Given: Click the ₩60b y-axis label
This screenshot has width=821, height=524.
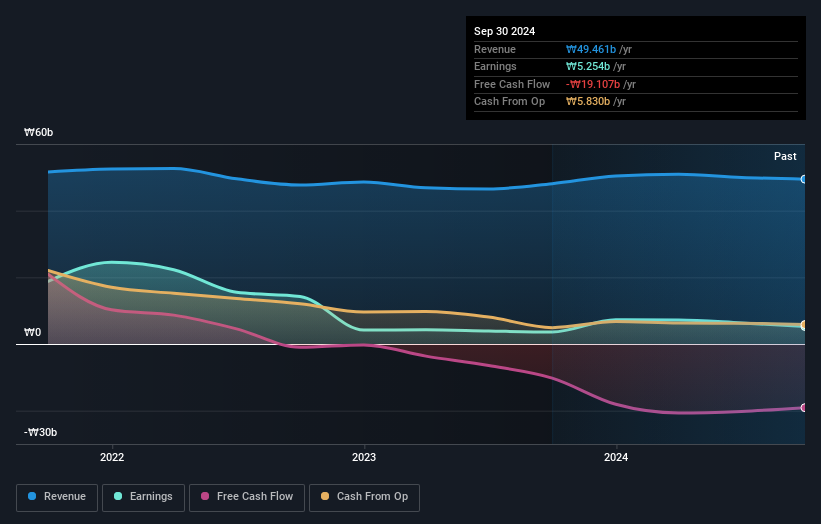Looking at the screenshot, I should [39, 132].
